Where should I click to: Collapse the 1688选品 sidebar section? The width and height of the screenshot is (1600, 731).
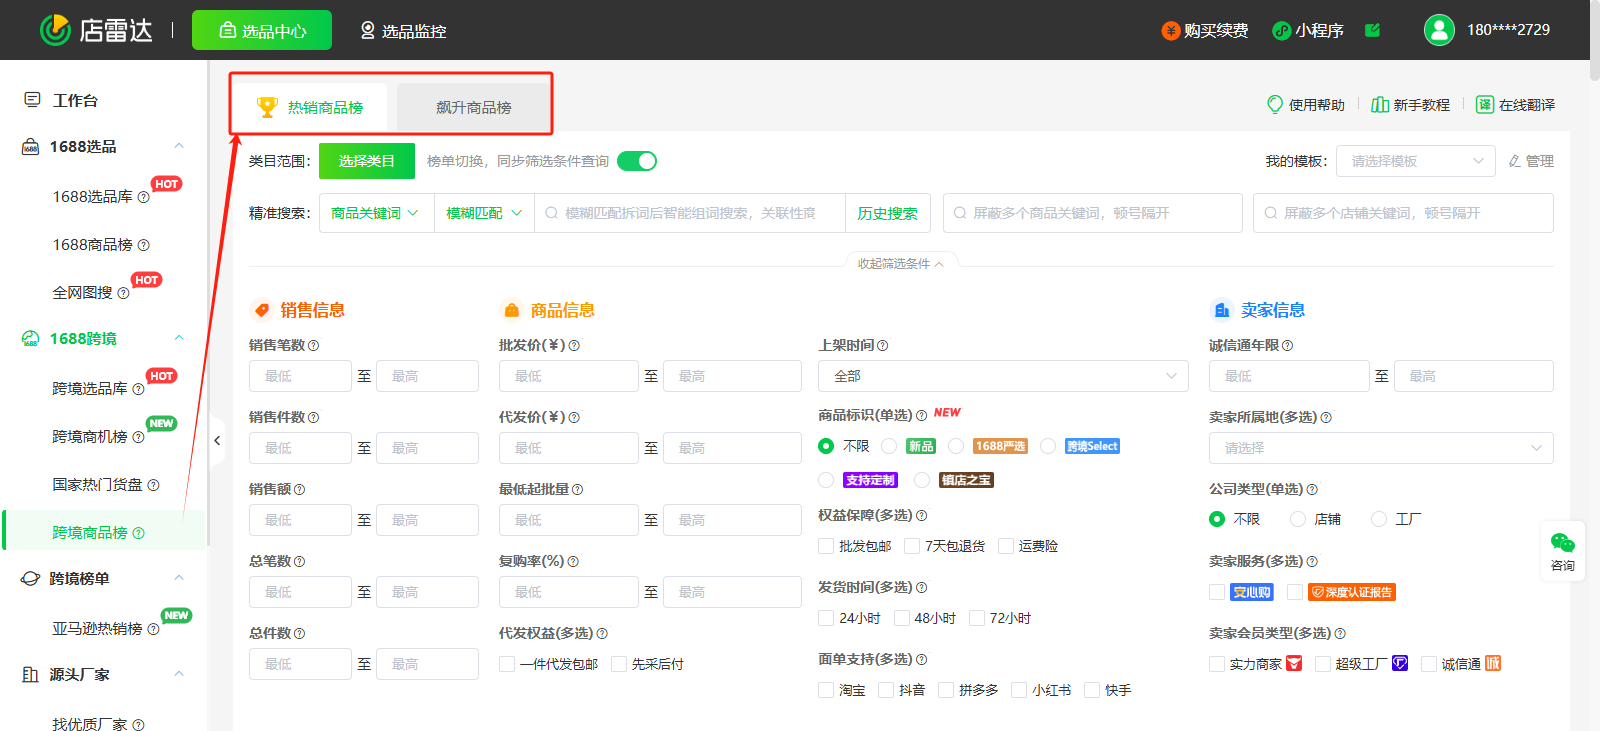pos(179,146)
